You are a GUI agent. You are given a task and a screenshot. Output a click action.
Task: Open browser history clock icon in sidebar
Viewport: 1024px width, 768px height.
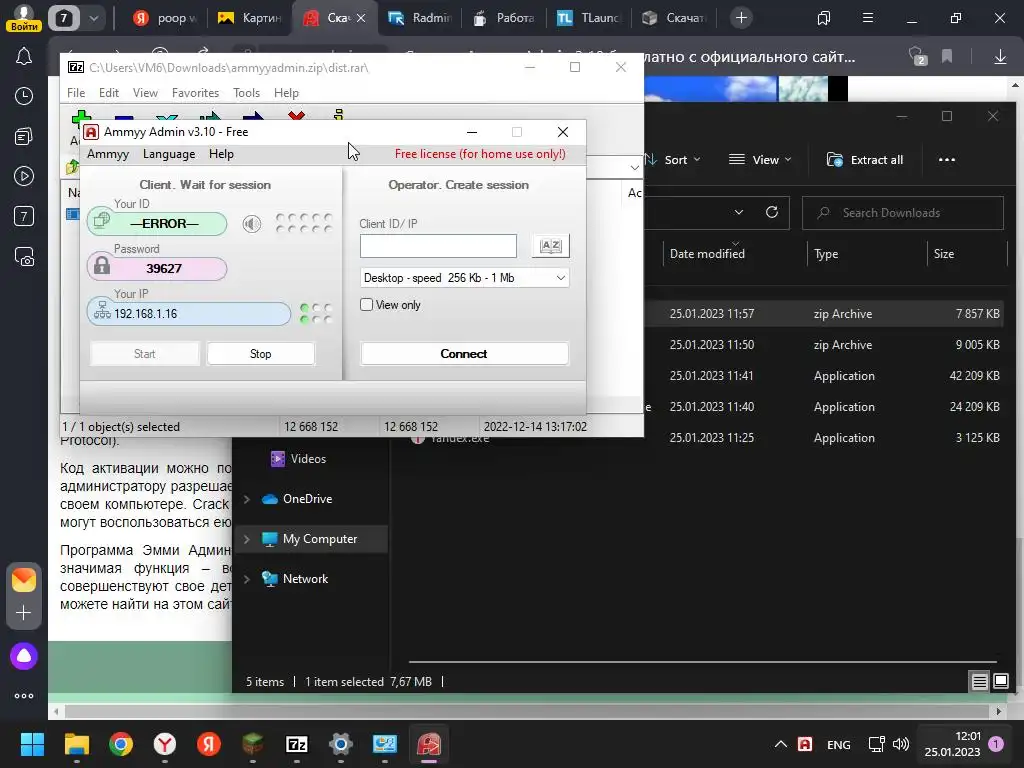[x=24, y=97]
